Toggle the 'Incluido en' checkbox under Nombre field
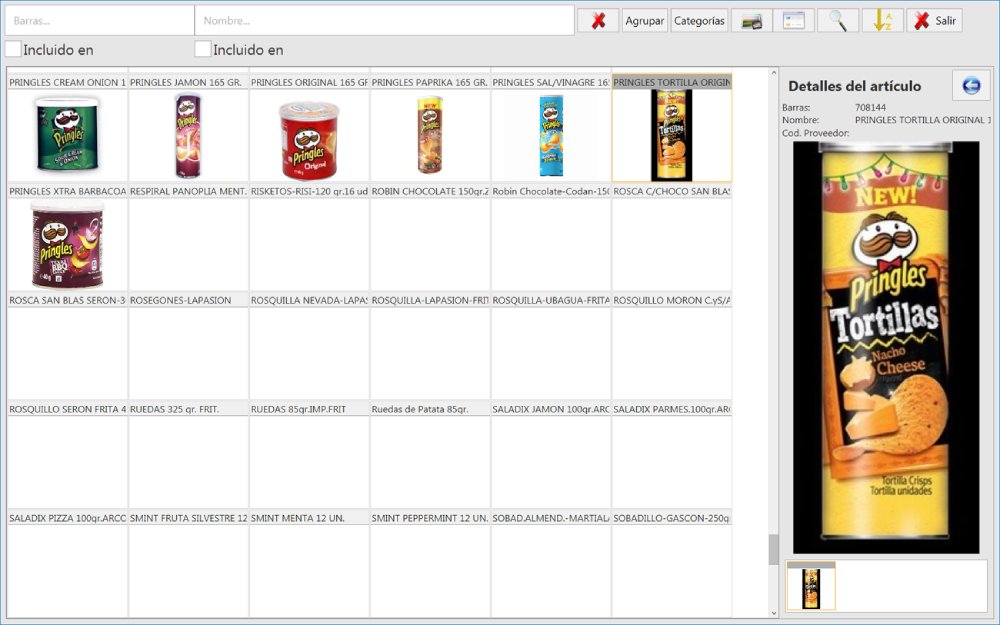 click(203, 49)
